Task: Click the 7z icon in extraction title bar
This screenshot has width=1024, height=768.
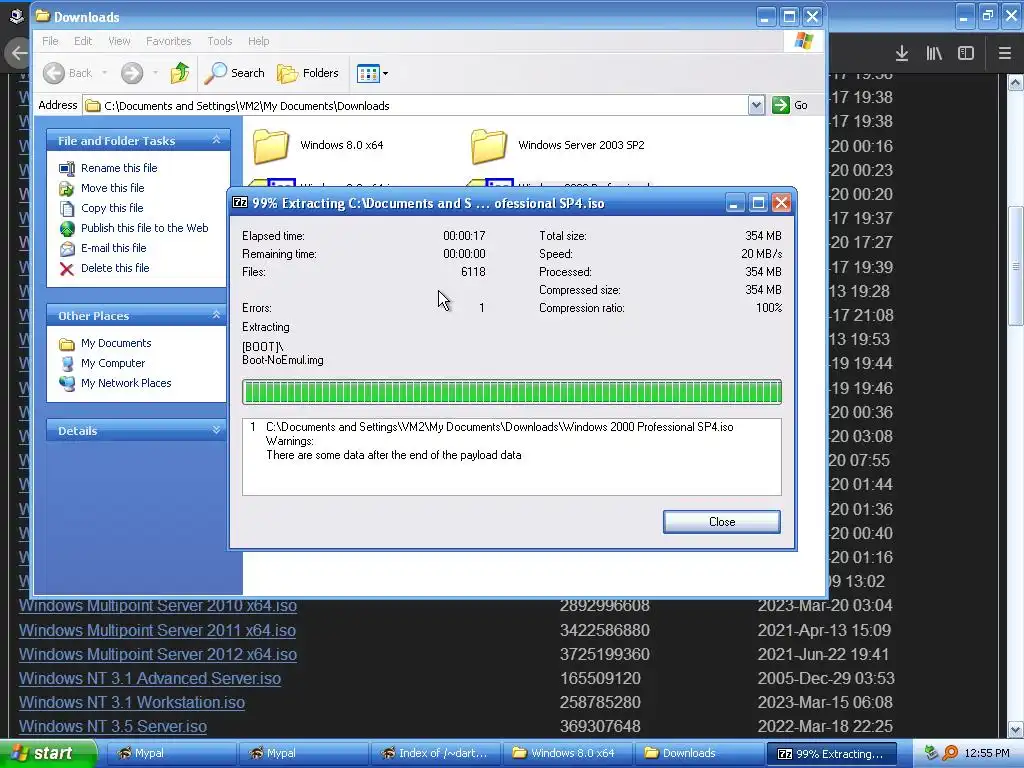Action: 240,202
